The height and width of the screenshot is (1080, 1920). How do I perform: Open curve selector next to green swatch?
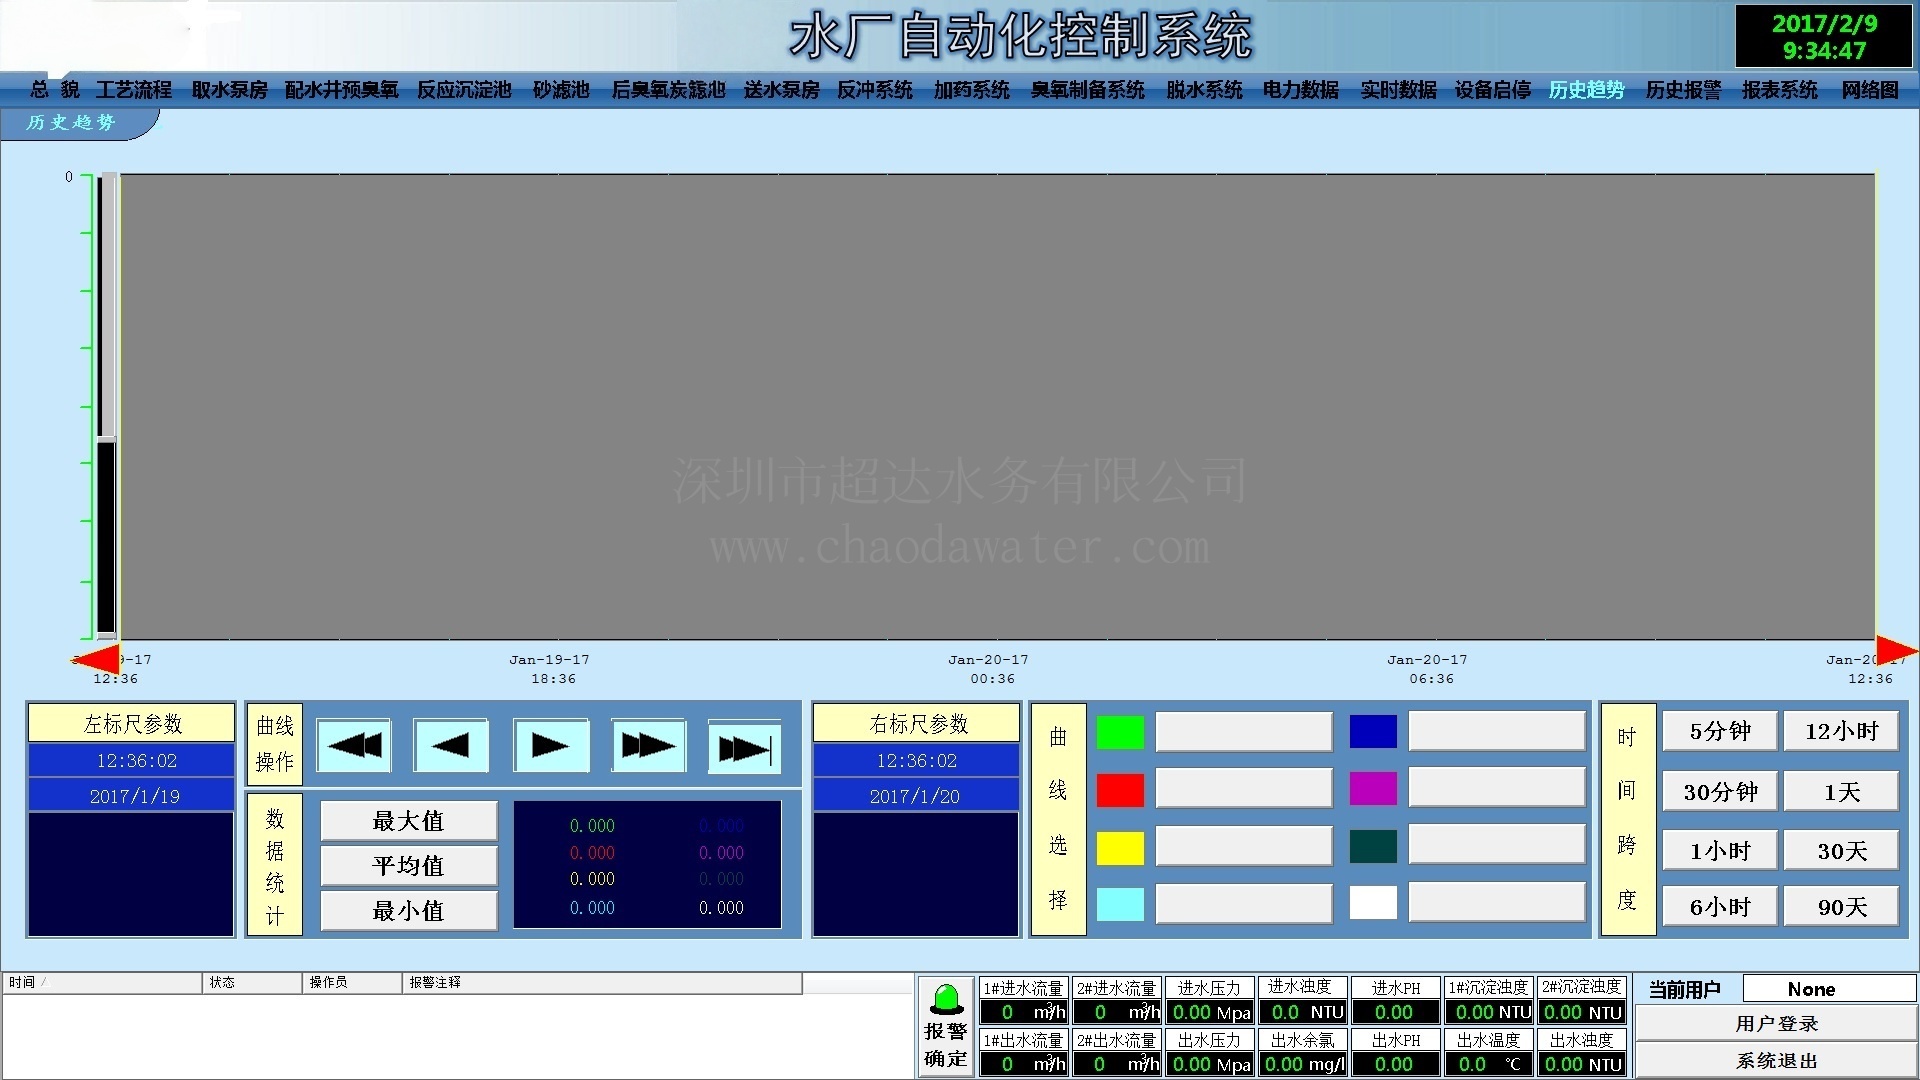click(1244, 732)
